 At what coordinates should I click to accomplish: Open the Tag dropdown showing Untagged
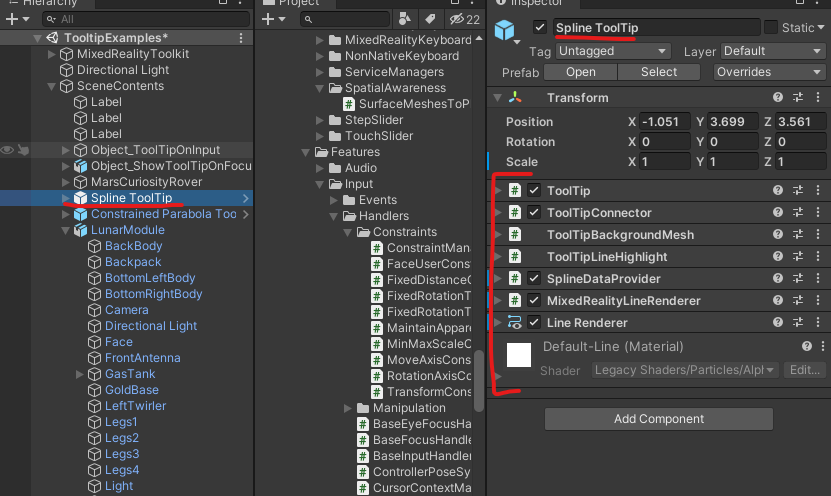click(613, 51)
